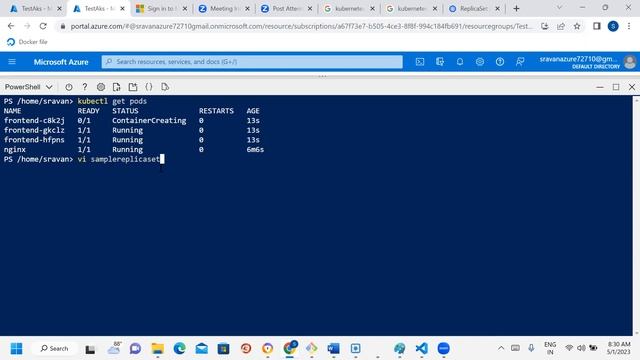Viewport: 640px width, 360px height.
Task: Open Cloud Shell from Azure header
Action: [420, 62]
